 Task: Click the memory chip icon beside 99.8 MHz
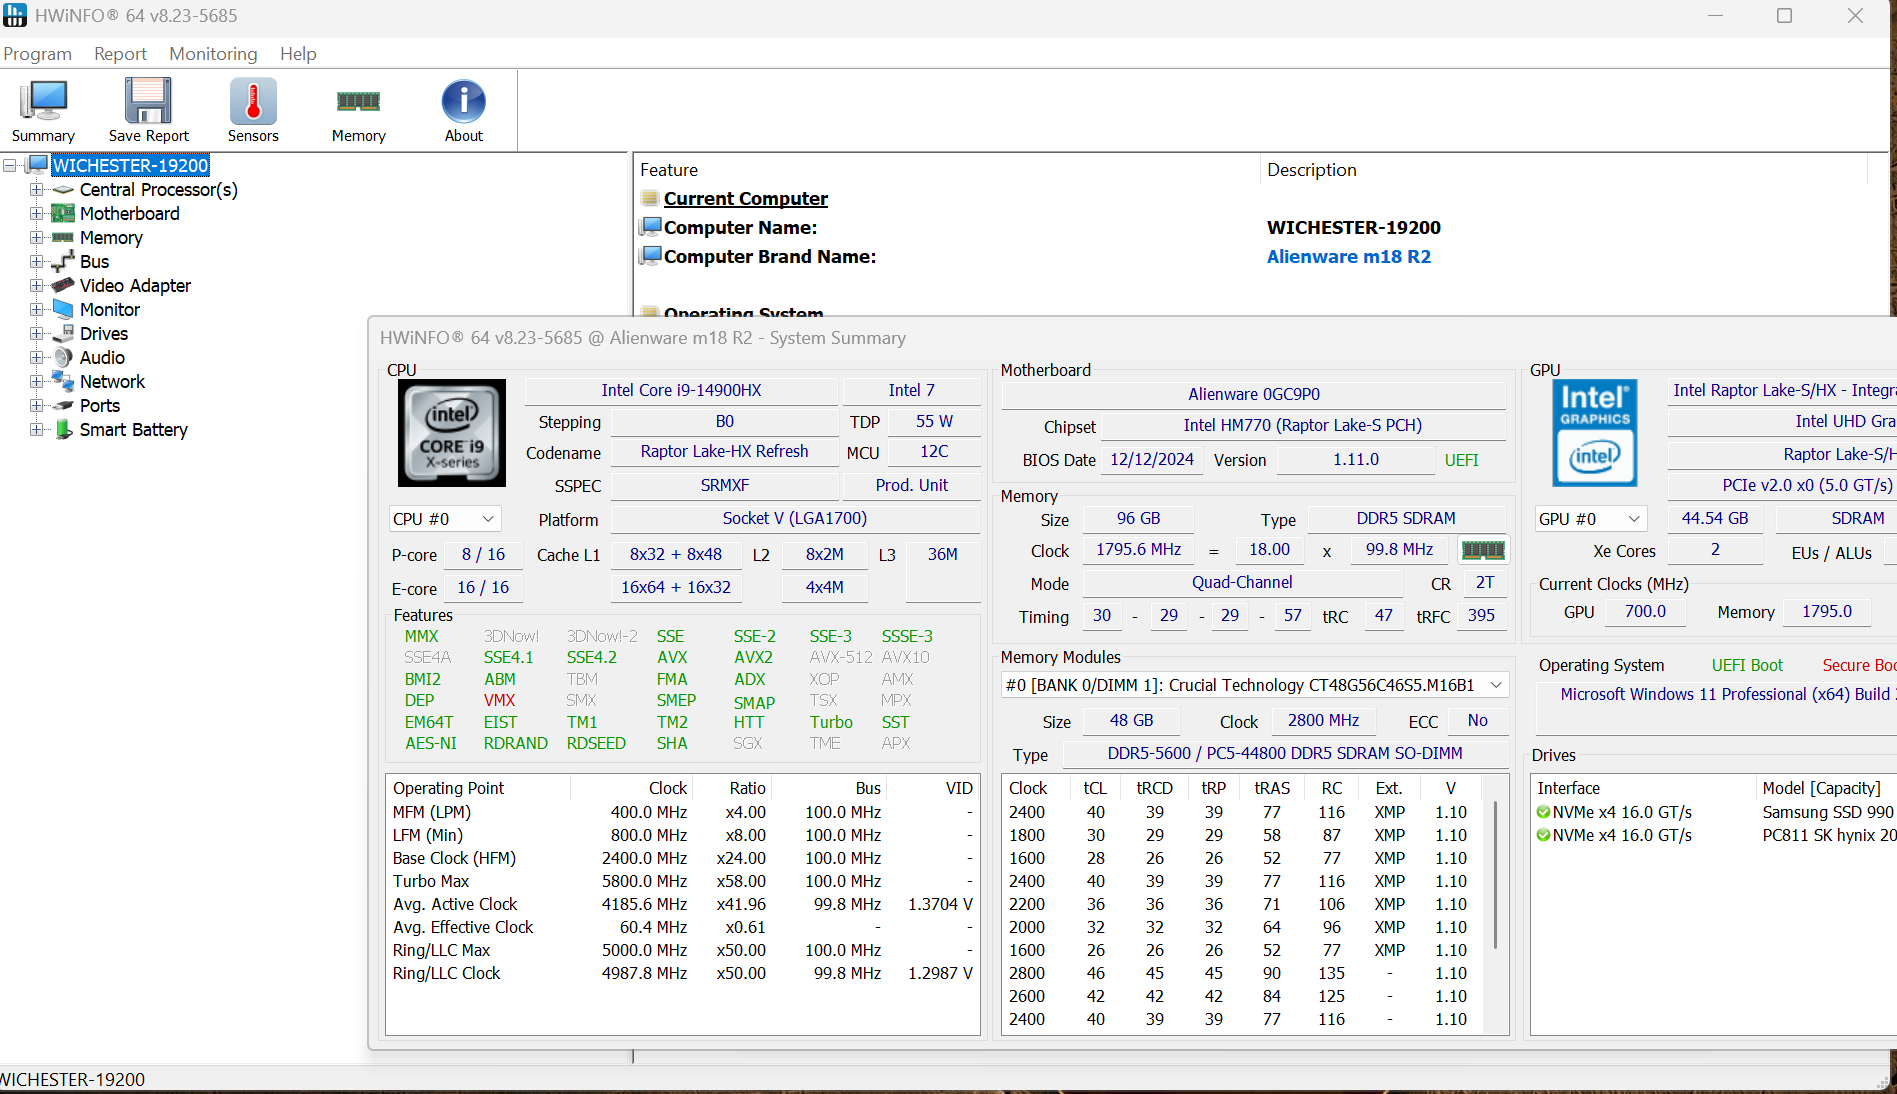tap(1483, 550)
